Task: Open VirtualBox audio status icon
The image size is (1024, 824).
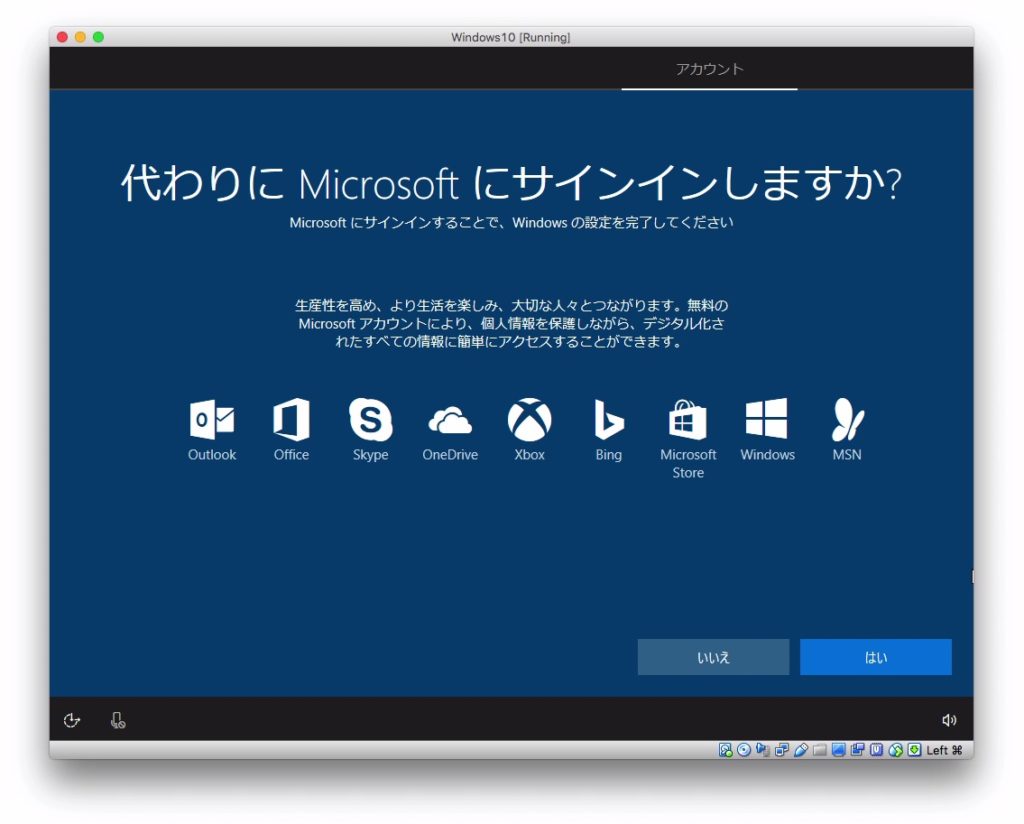Action: 763,750
